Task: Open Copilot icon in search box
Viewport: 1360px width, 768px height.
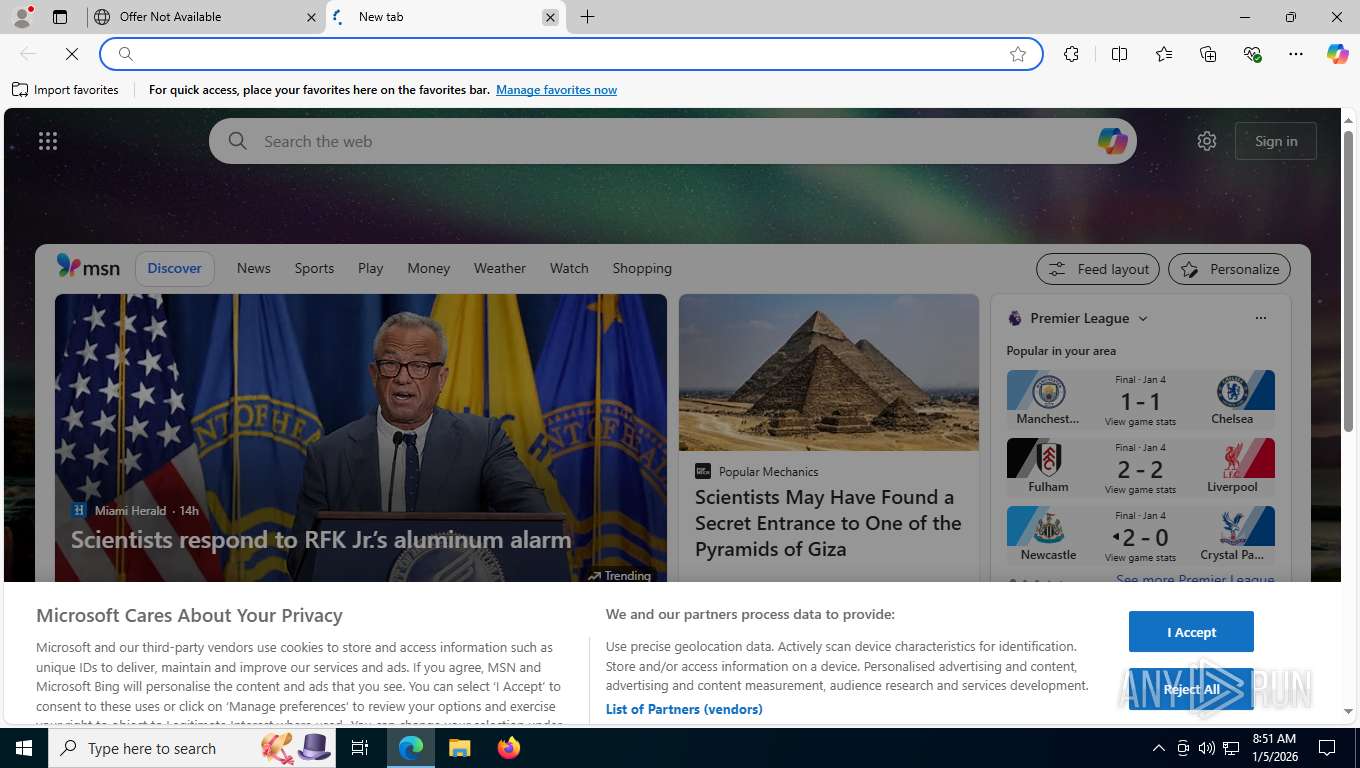Action: 1112,141
